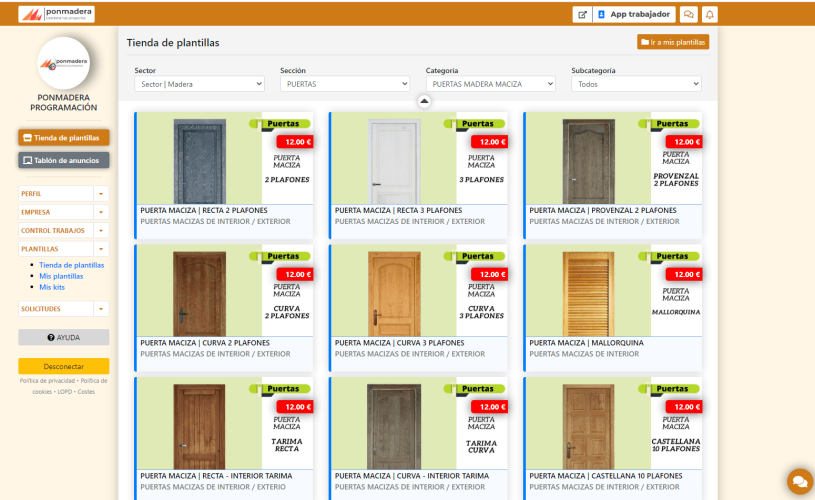Open Tablón de anuncios
The image size is (815, 500).
pyautogui.click(x=64, y=160)
